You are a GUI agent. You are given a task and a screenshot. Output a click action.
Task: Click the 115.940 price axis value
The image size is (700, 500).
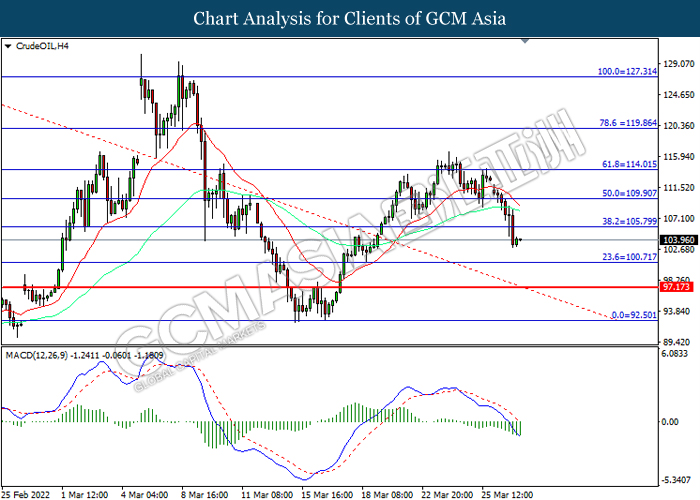click(679, 157)
